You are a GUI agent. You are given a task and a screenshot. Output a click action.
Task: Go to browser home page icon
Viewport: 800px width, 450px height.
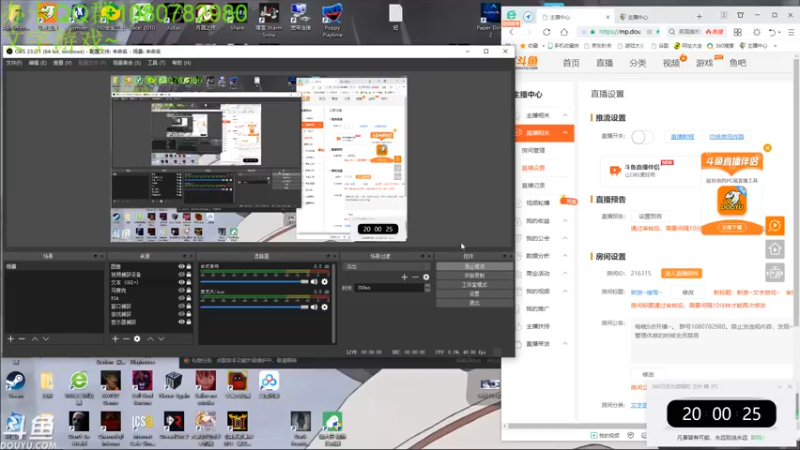click(564, 32)
